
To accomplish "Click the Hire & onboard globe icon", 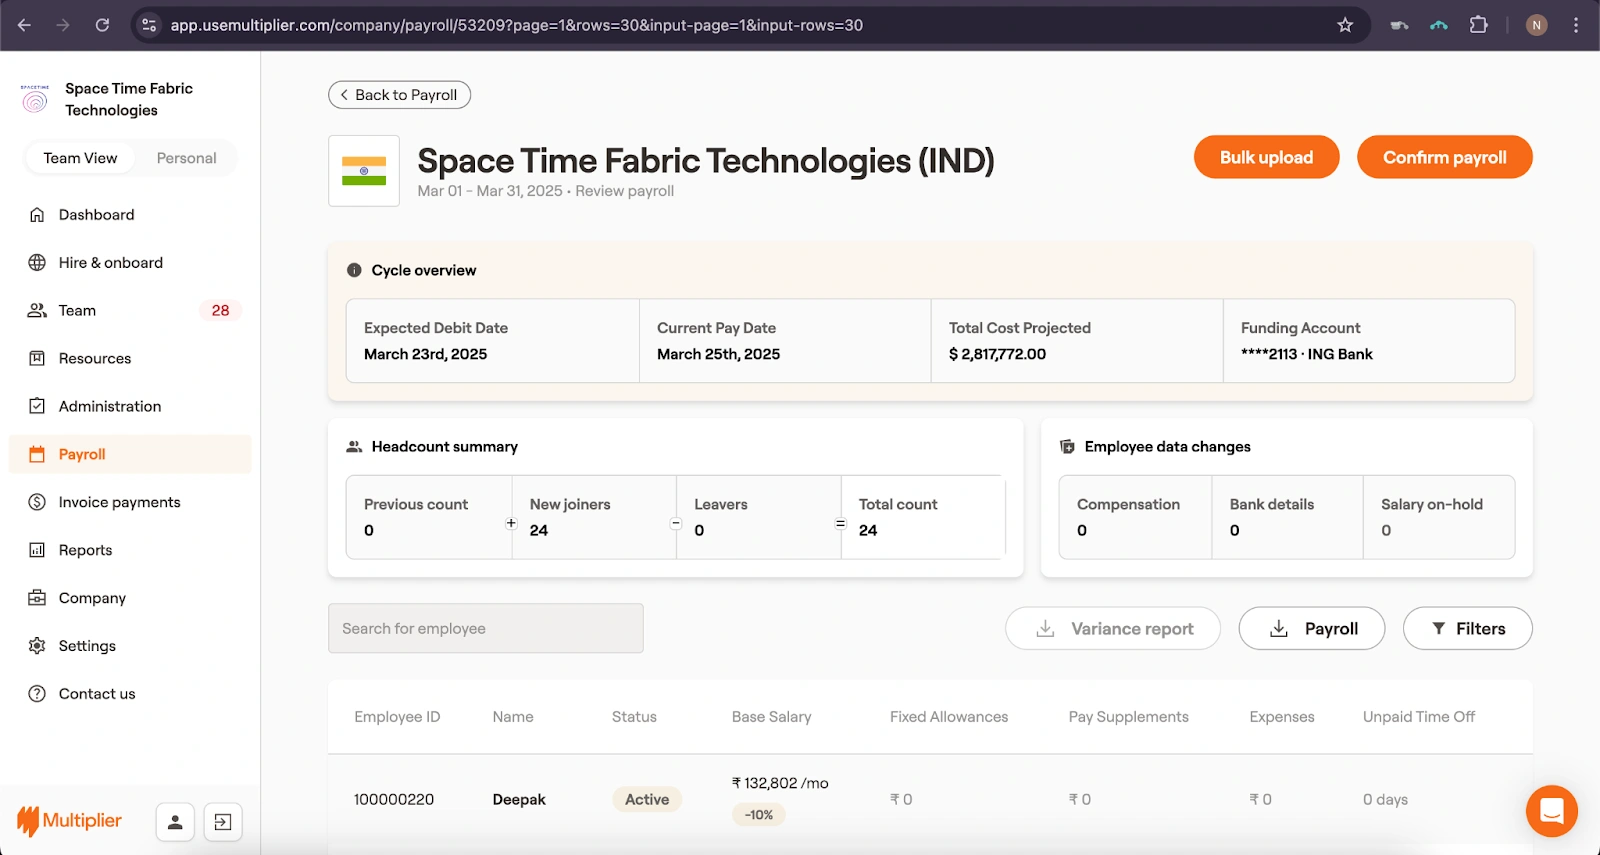I will [x=37, y=262].
